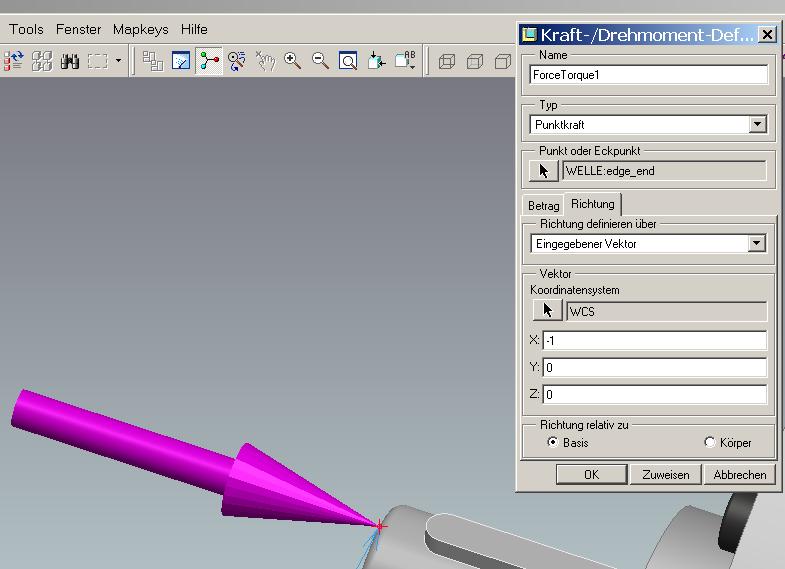Open the Mapkeys menu

click(x=141, y=30)
